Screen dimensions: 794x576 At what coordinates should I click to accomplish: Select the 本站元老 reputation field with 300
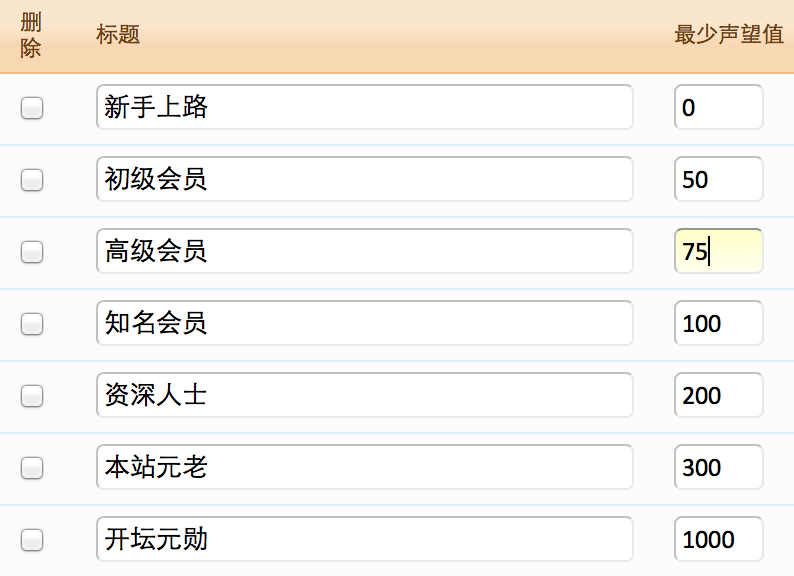point(718,467)
